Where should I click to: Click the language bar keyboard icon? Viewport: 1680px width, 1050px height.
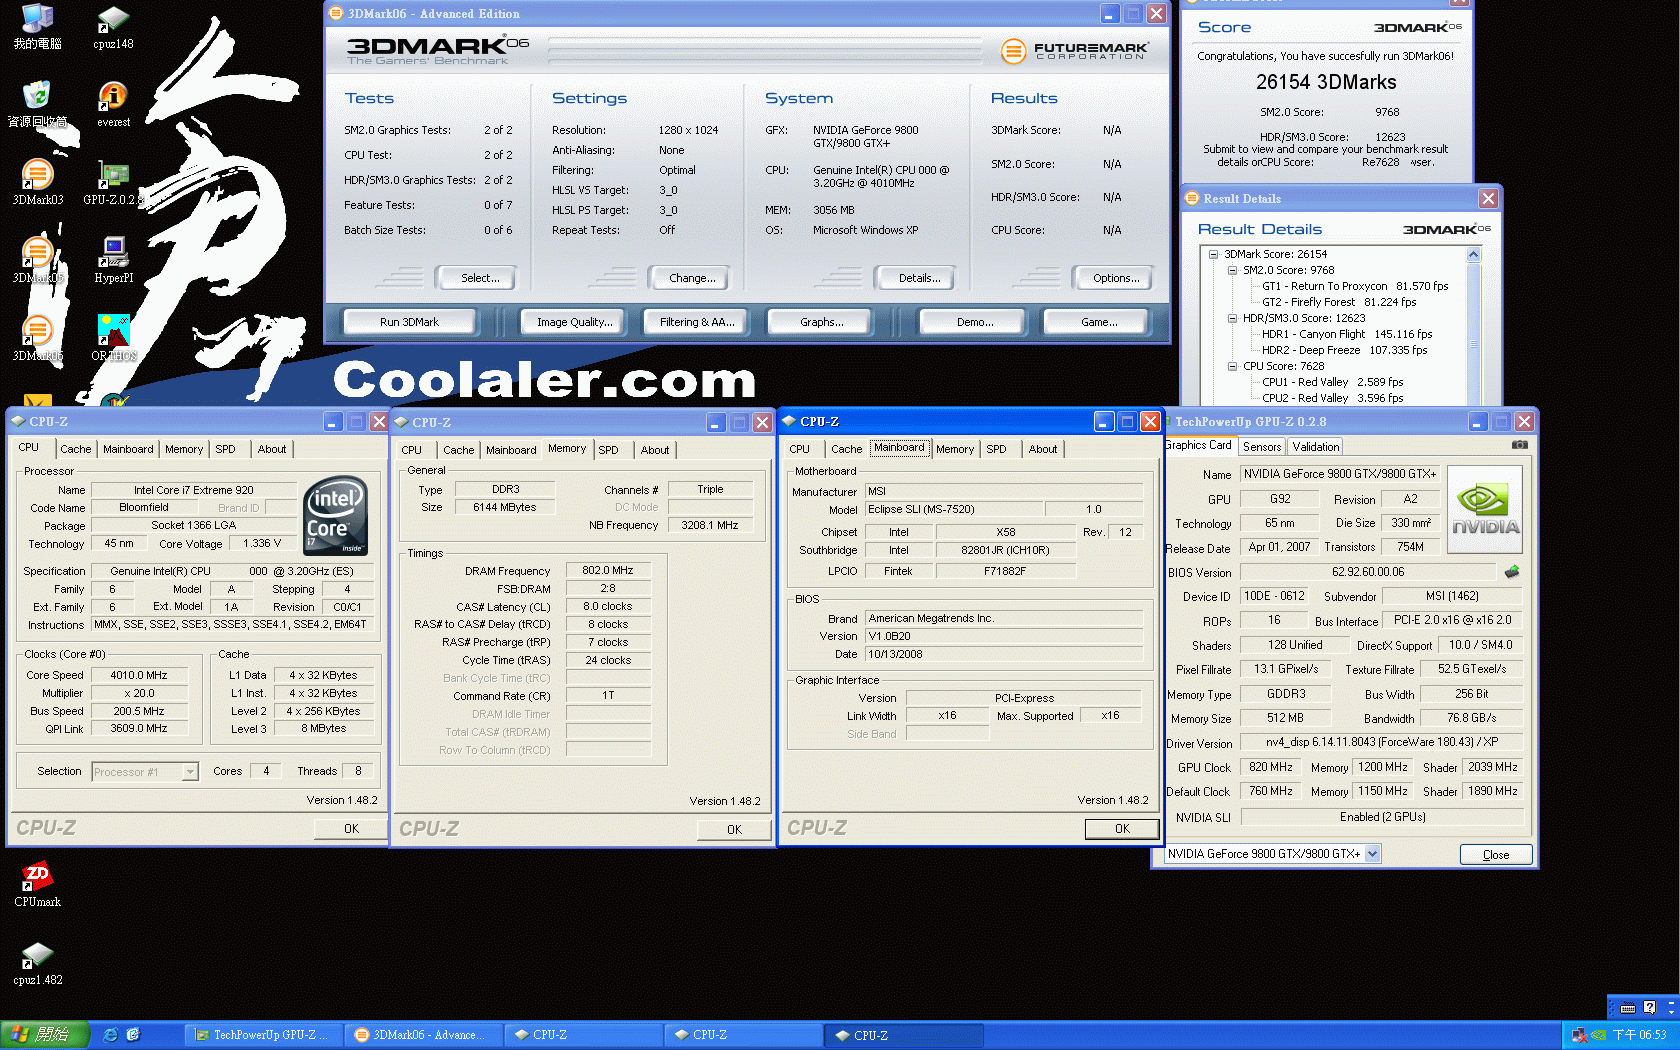tap(1628, 1008)
